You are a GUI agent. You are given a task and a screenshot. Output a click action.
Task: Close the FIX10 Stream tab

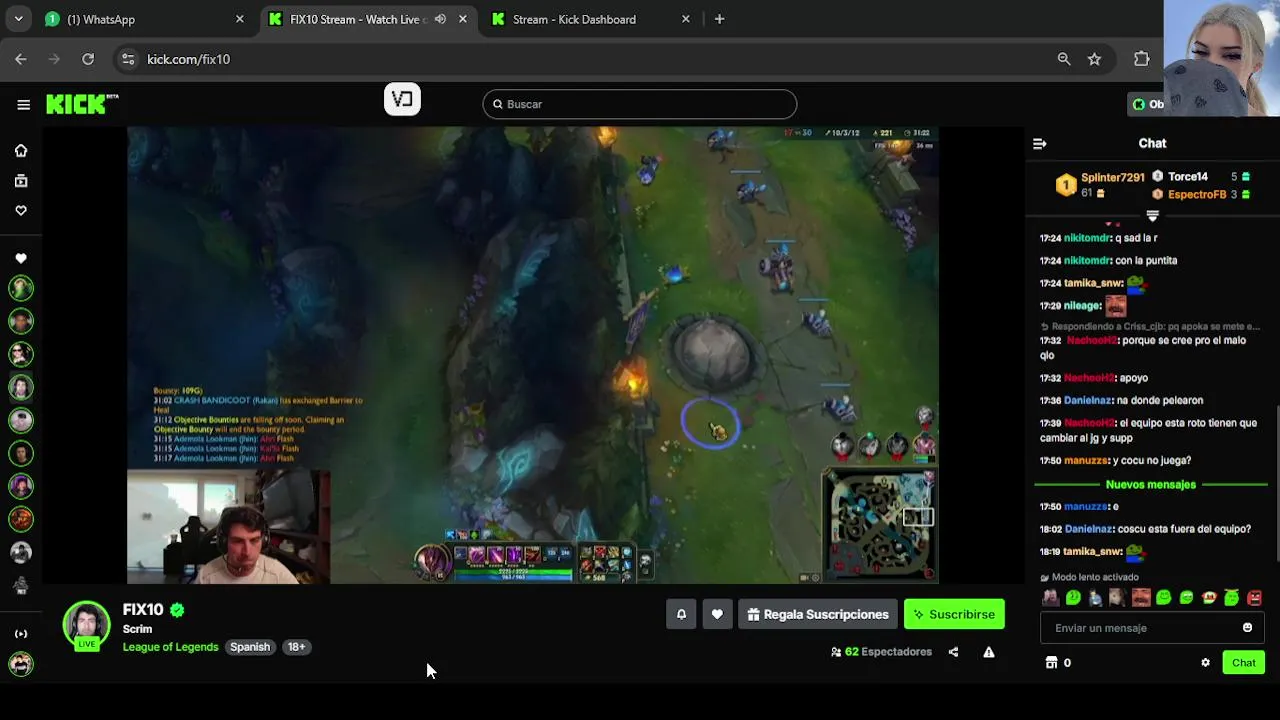pos(462,19)
